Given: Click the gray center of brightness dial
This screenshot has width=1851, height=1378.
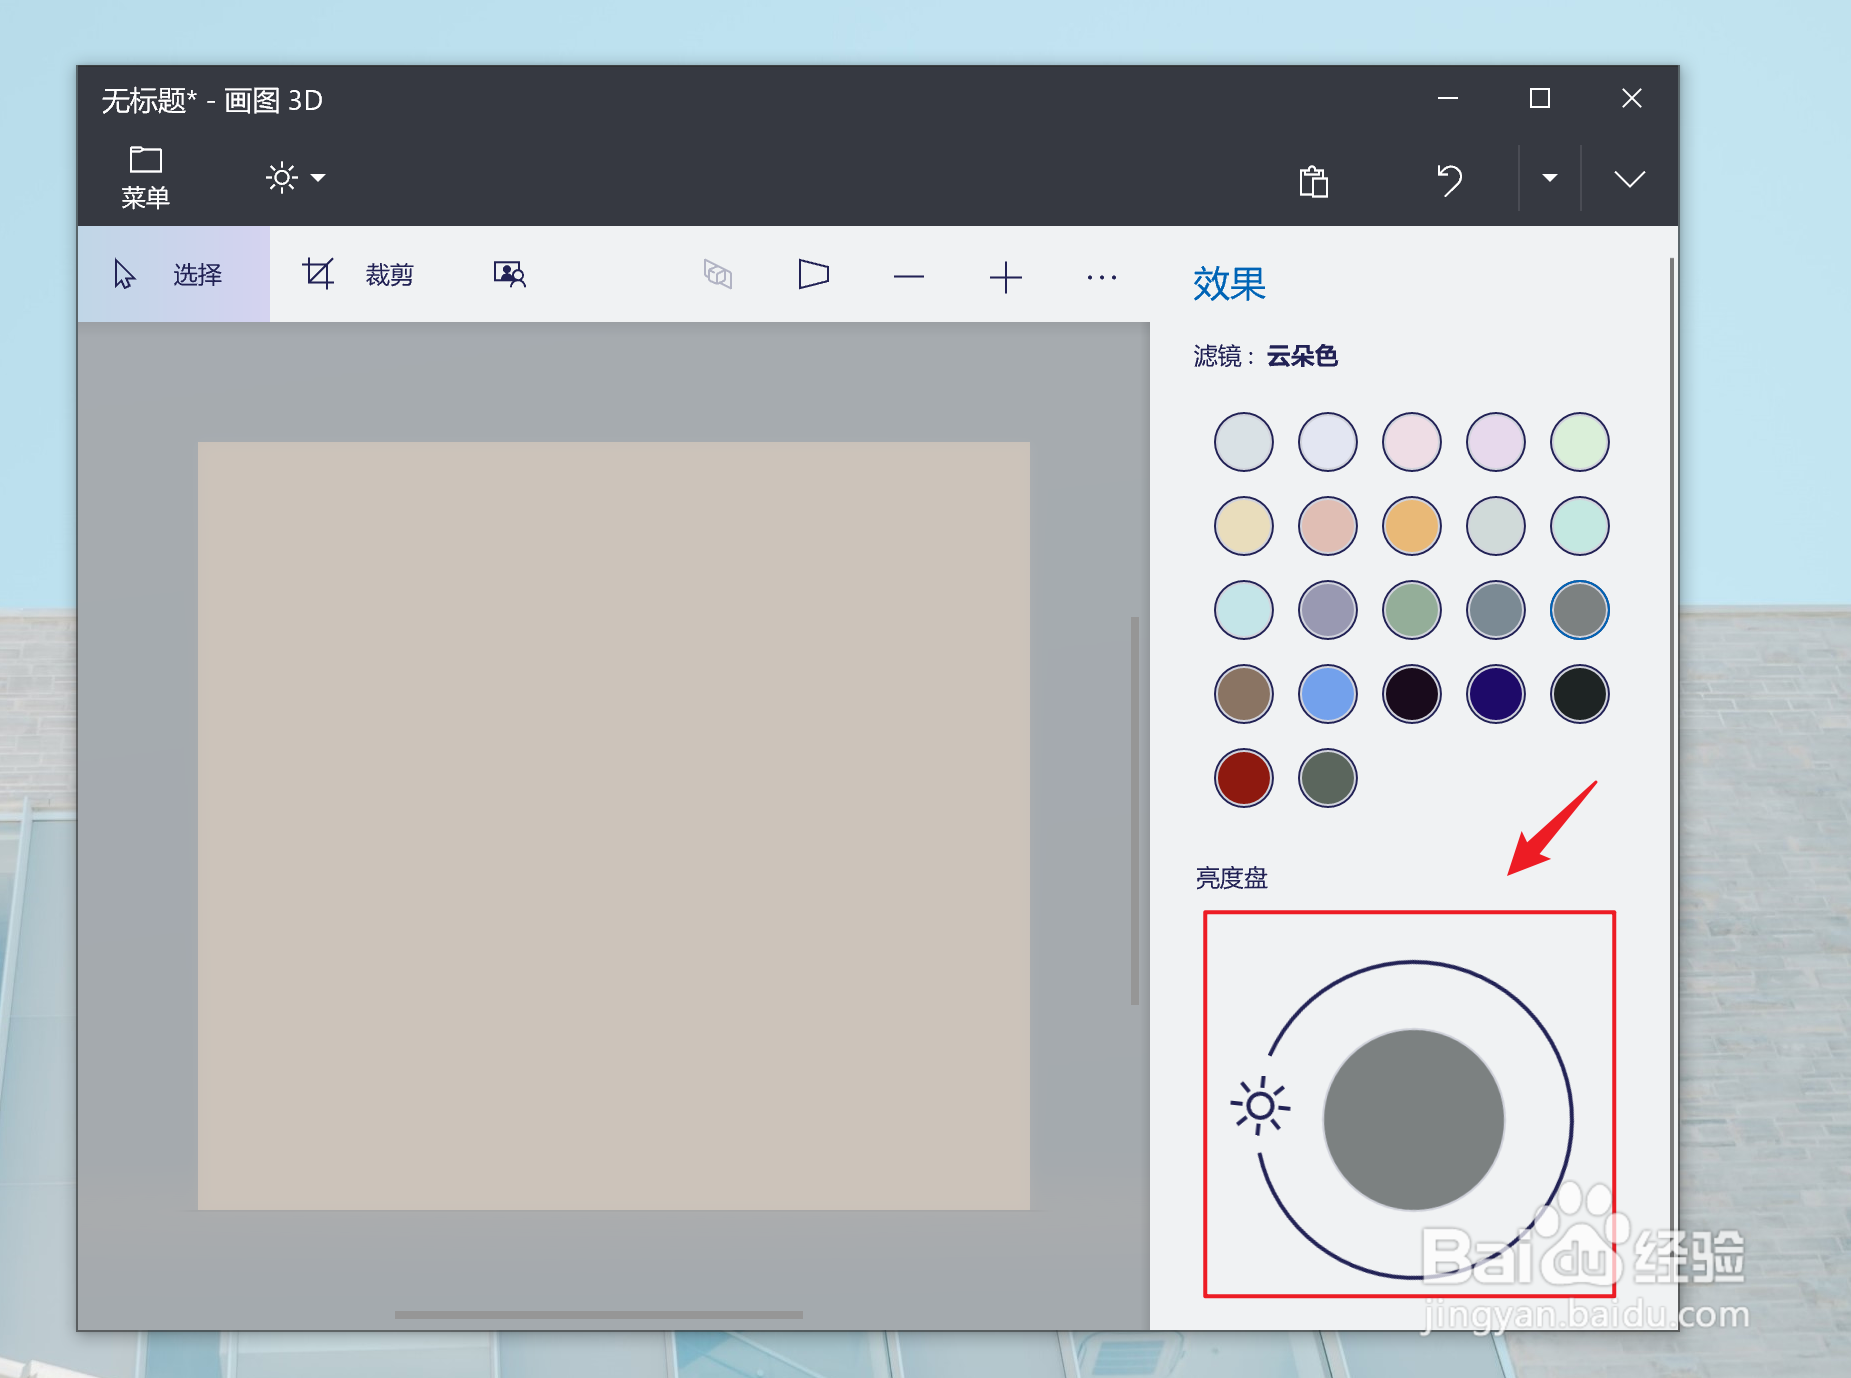Looking at the screenshot, I should point(1414,1120).
